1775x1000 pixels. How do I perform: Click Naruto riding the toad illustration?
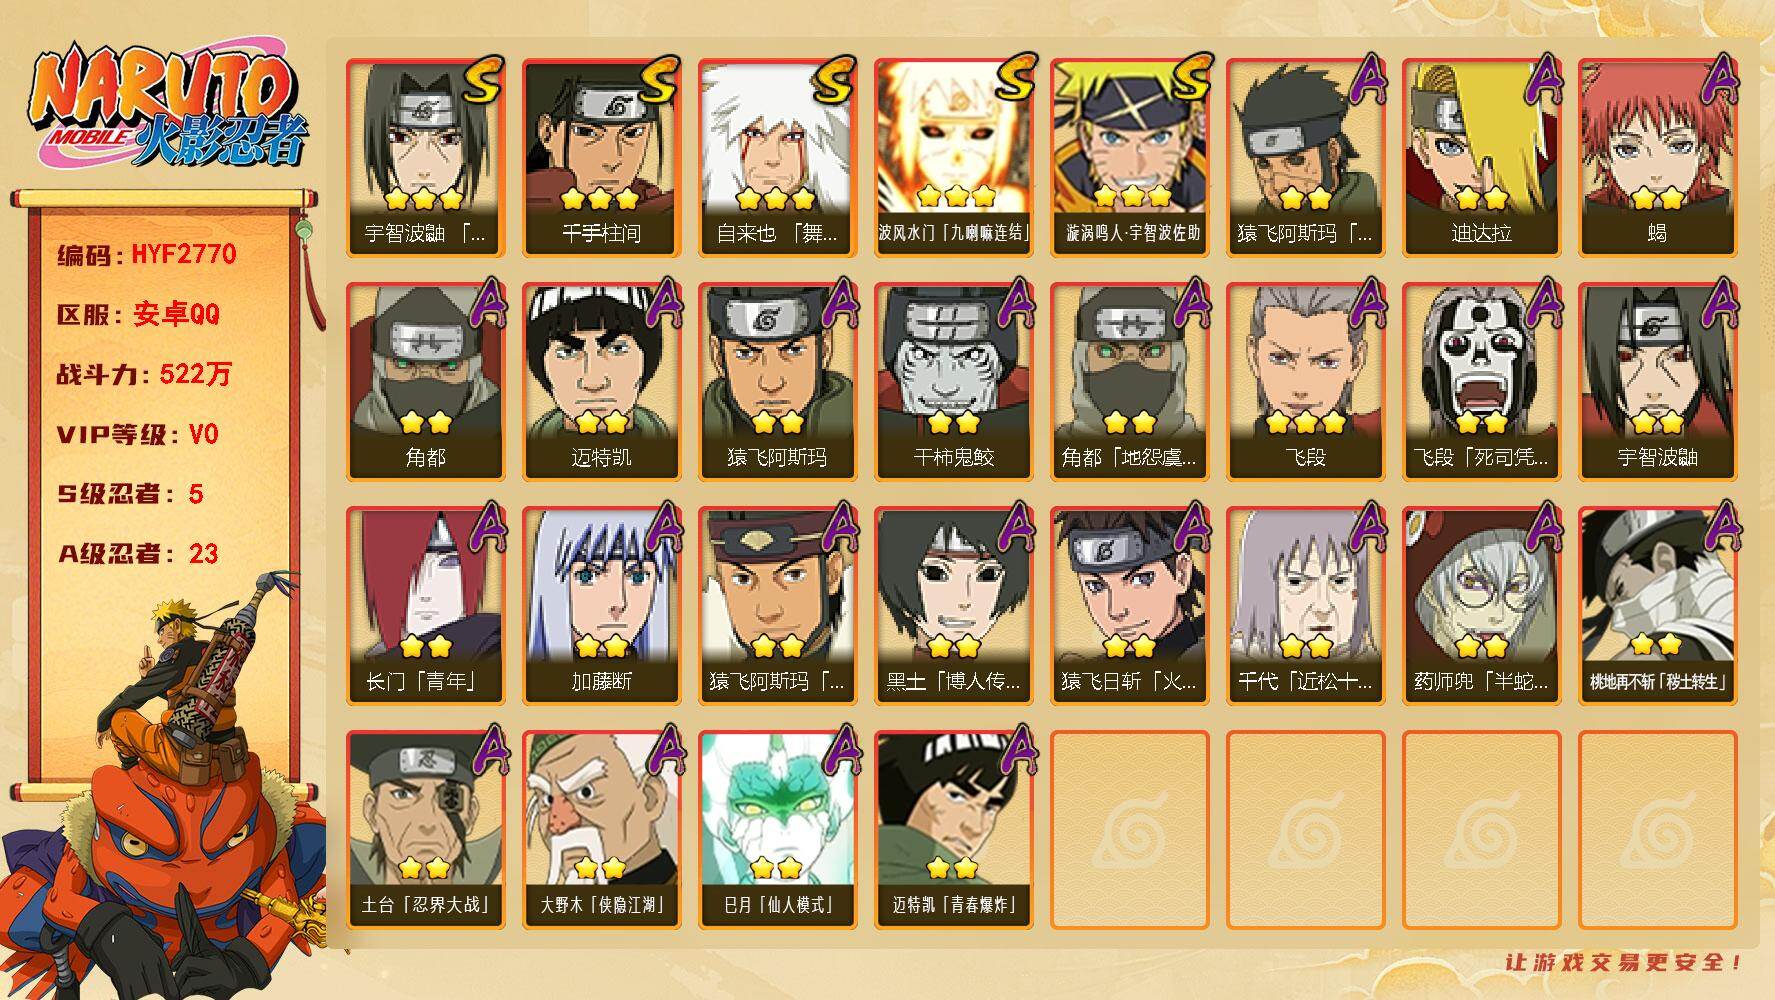[x=165, y=790]
